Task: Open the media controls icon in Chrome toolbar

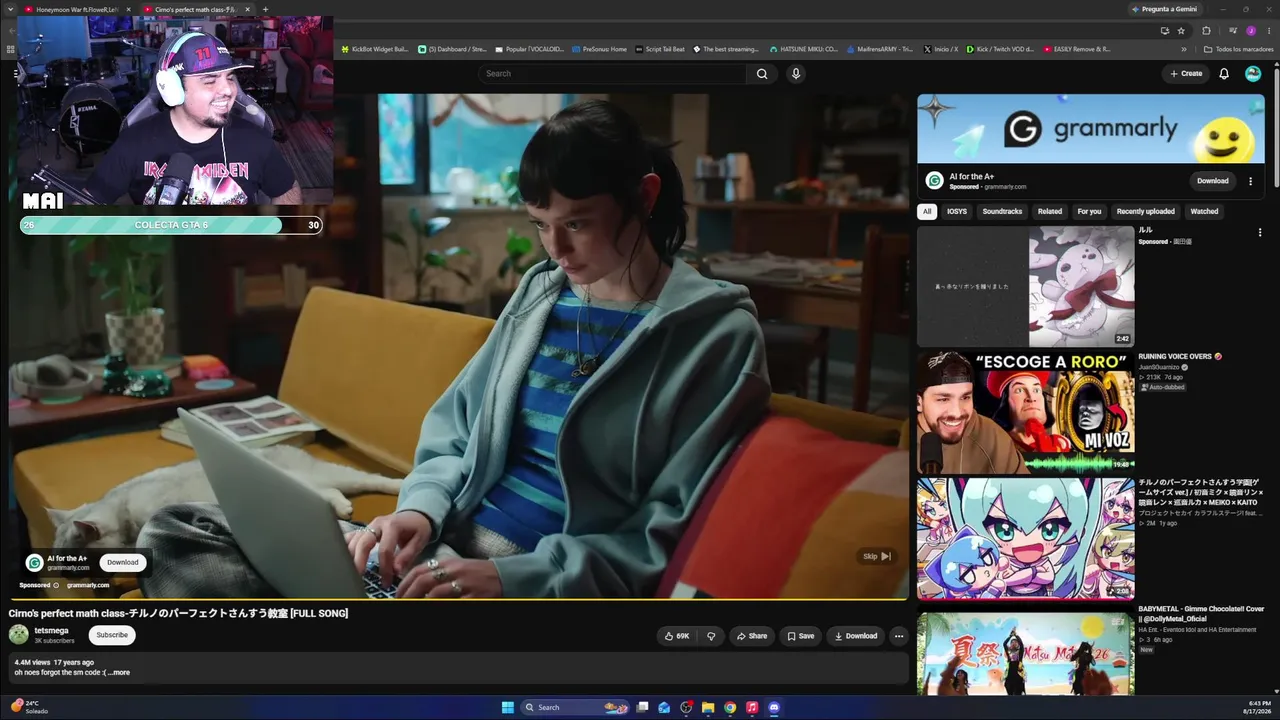Action: coord(1232,30)
